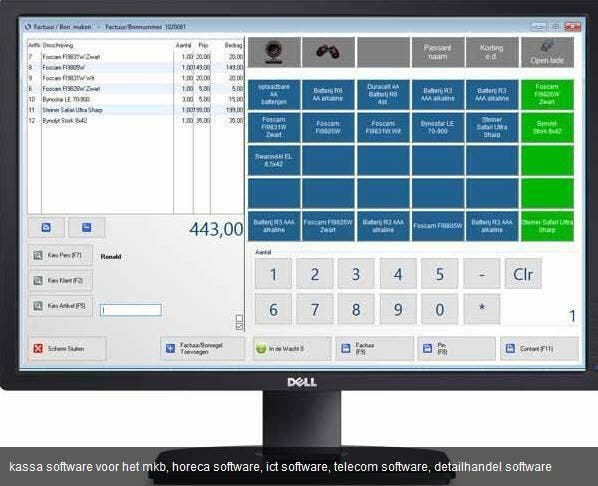Click the Kies Pers (F7) search icon

coord(38,255)
